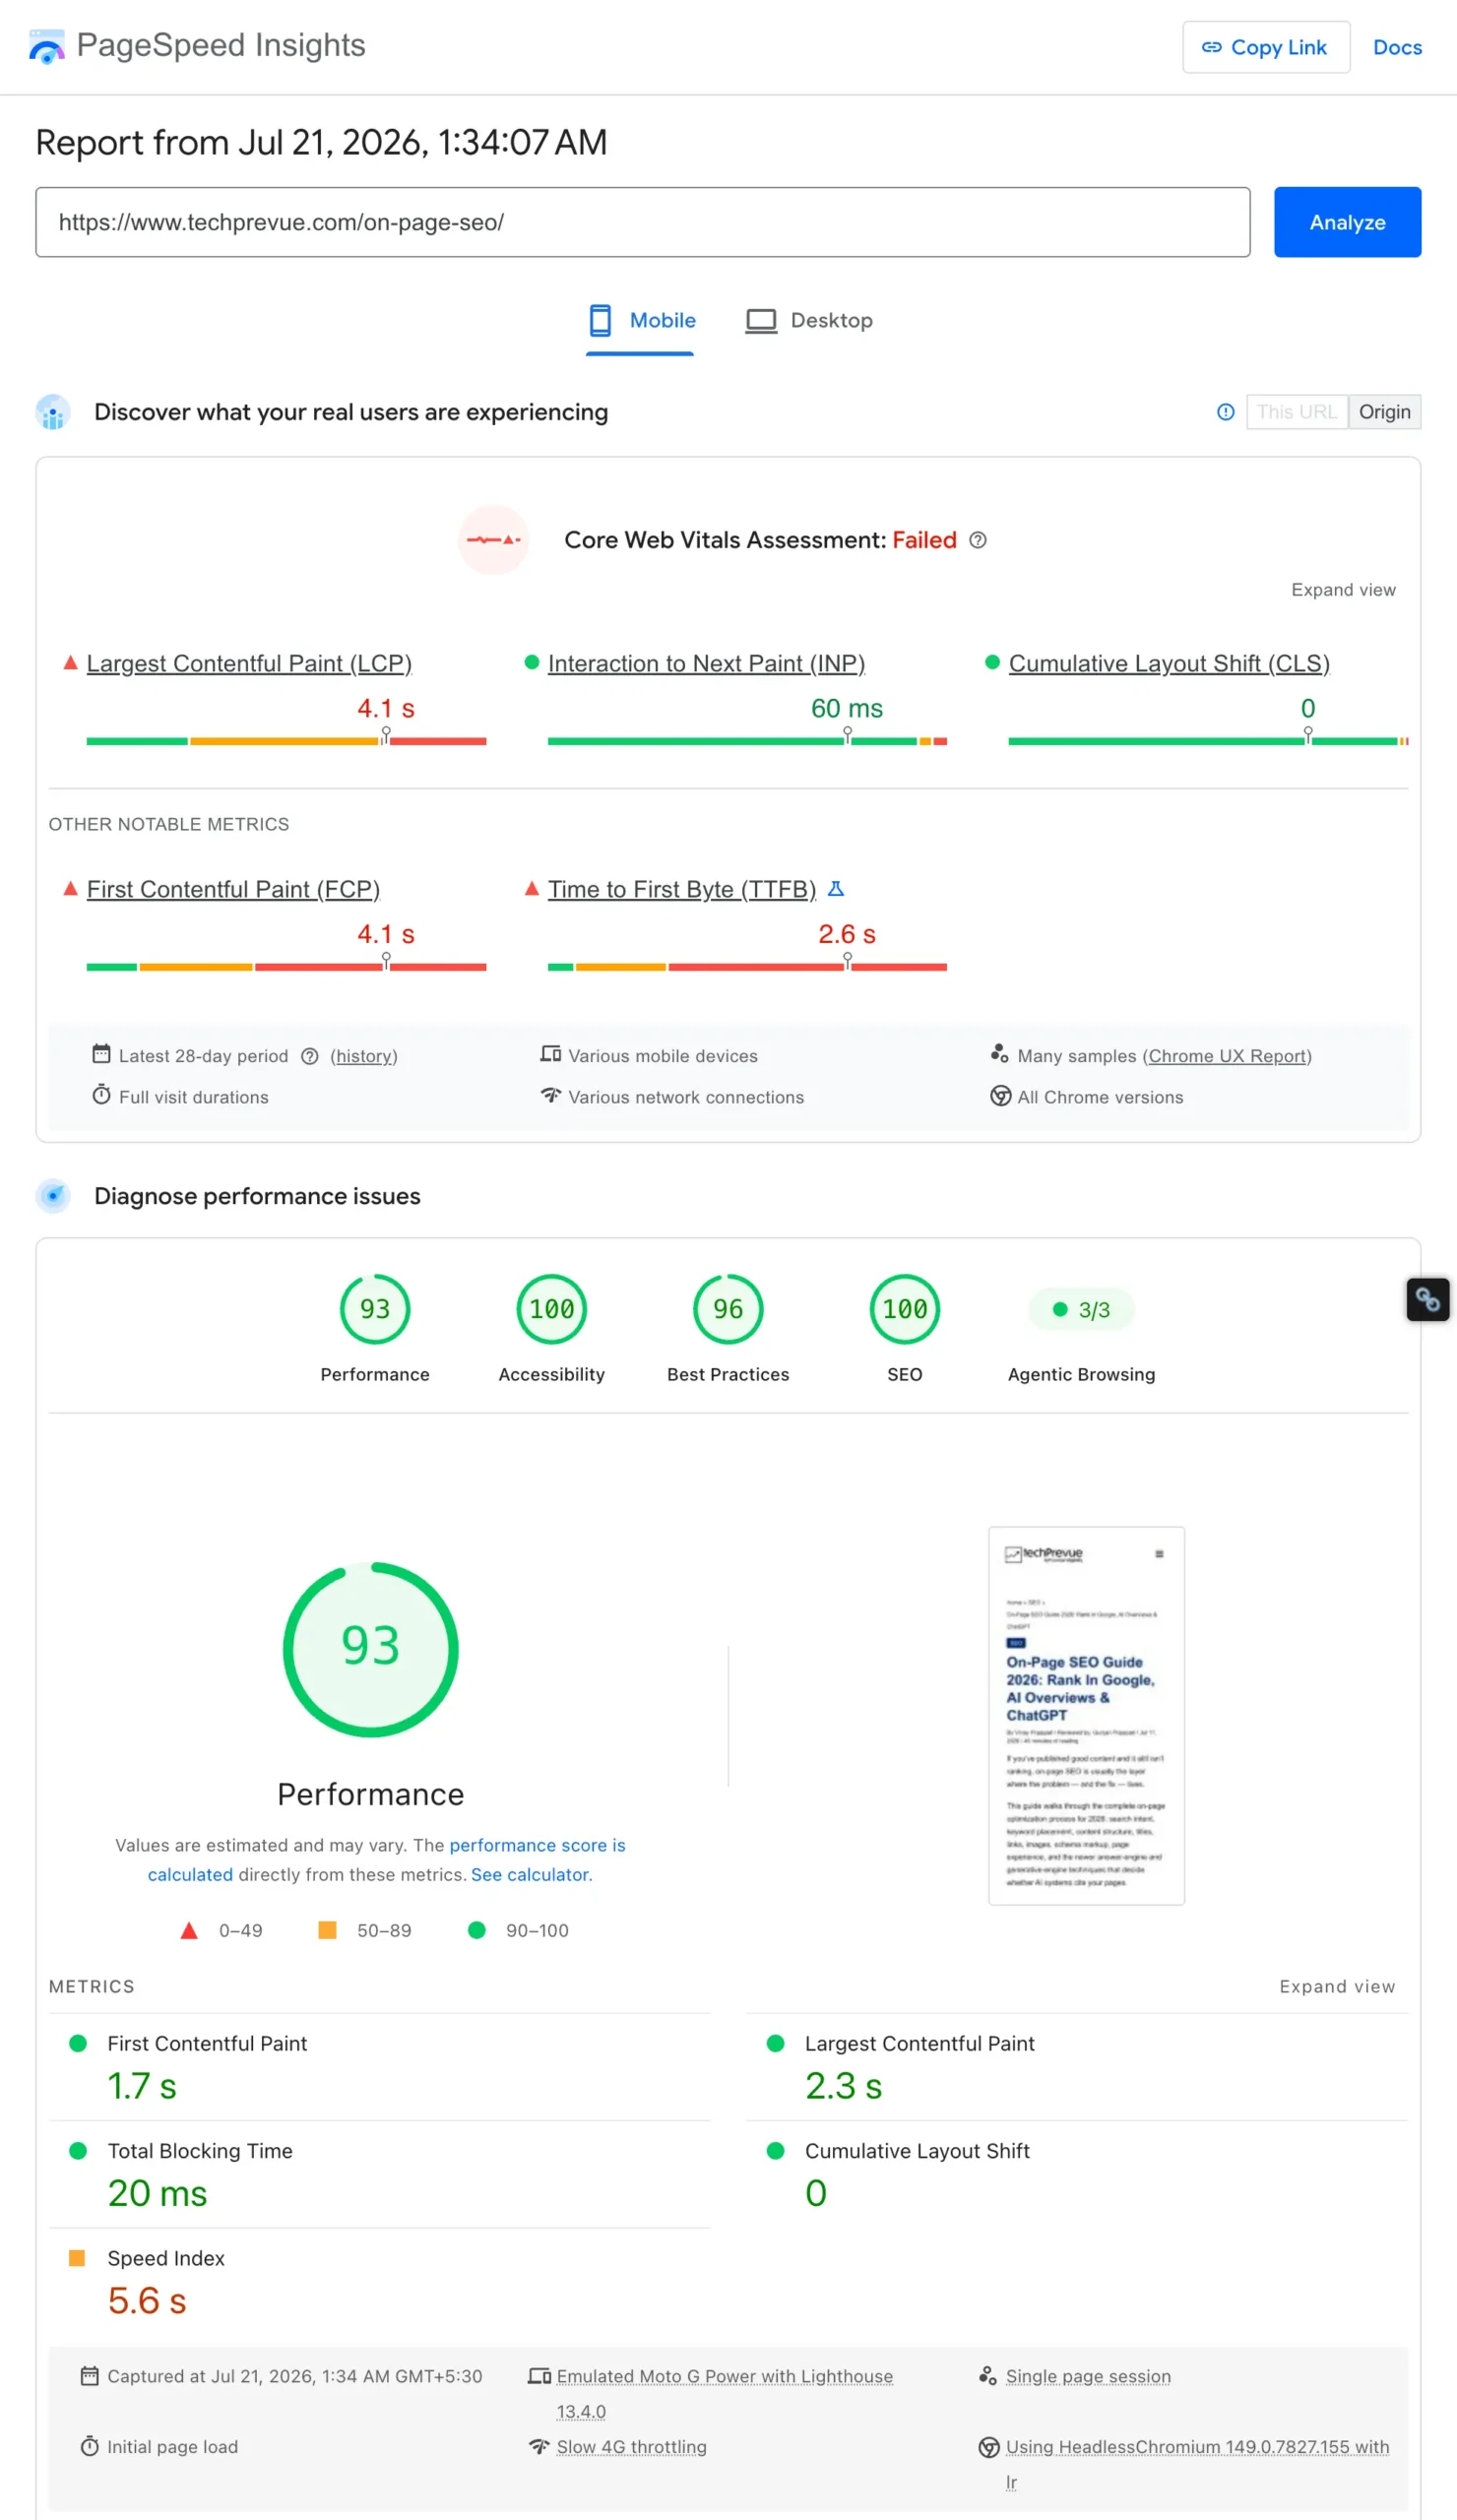Viewport: 1457px width, 2520px height.
Task: Click the Chrome icon by All Chrome versions
Action: click(1000, 1096)
